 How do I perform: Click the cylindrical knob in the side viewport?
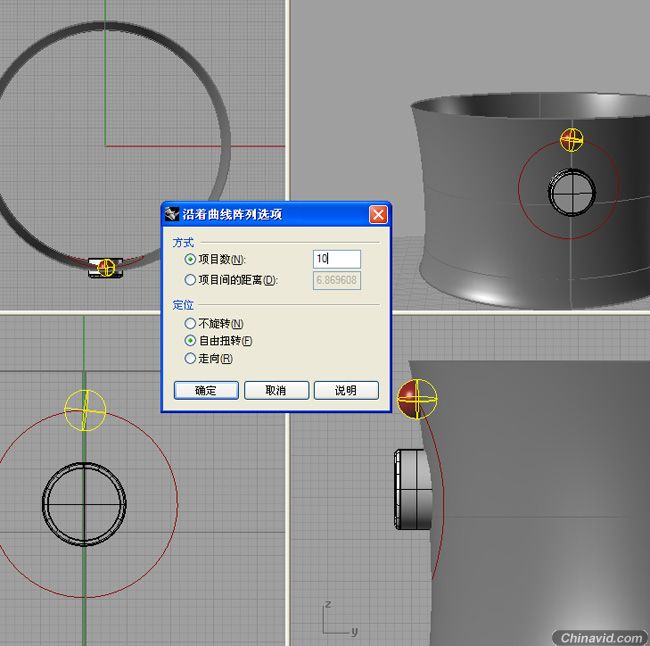(x=413, y=489)
